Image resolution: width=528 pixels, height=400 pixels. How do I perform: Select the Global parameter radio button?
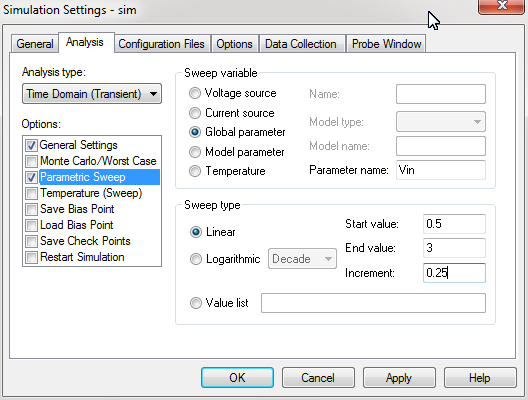coord(195,132)
